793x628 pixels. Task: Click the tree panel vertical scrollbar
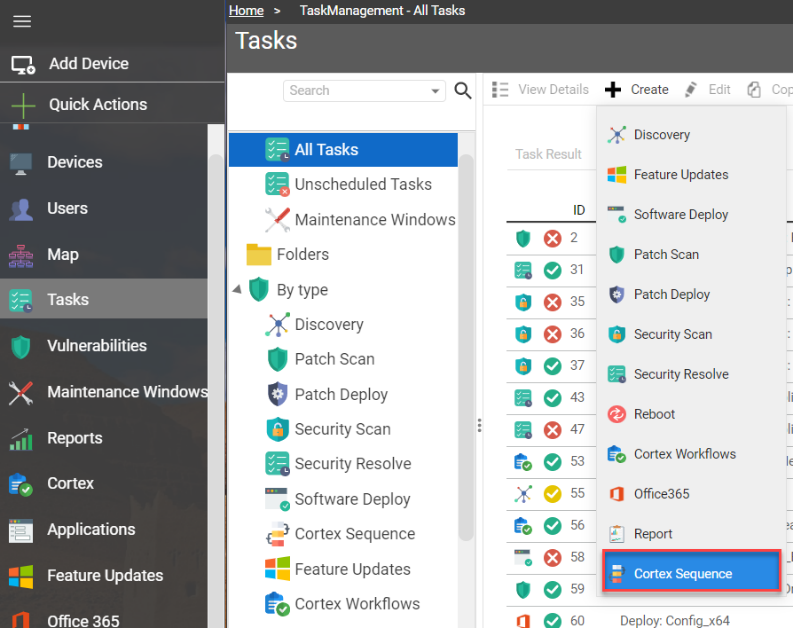(466, 349)
